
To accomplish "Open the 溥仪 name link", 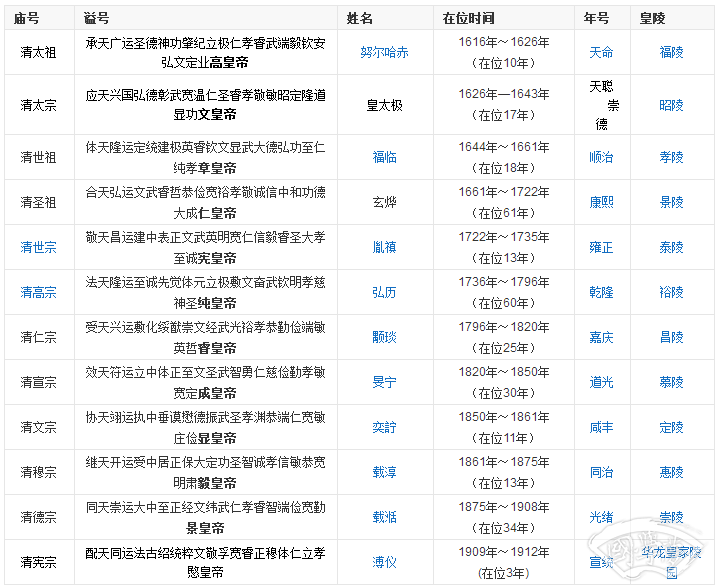I will [x=384, y=562].
